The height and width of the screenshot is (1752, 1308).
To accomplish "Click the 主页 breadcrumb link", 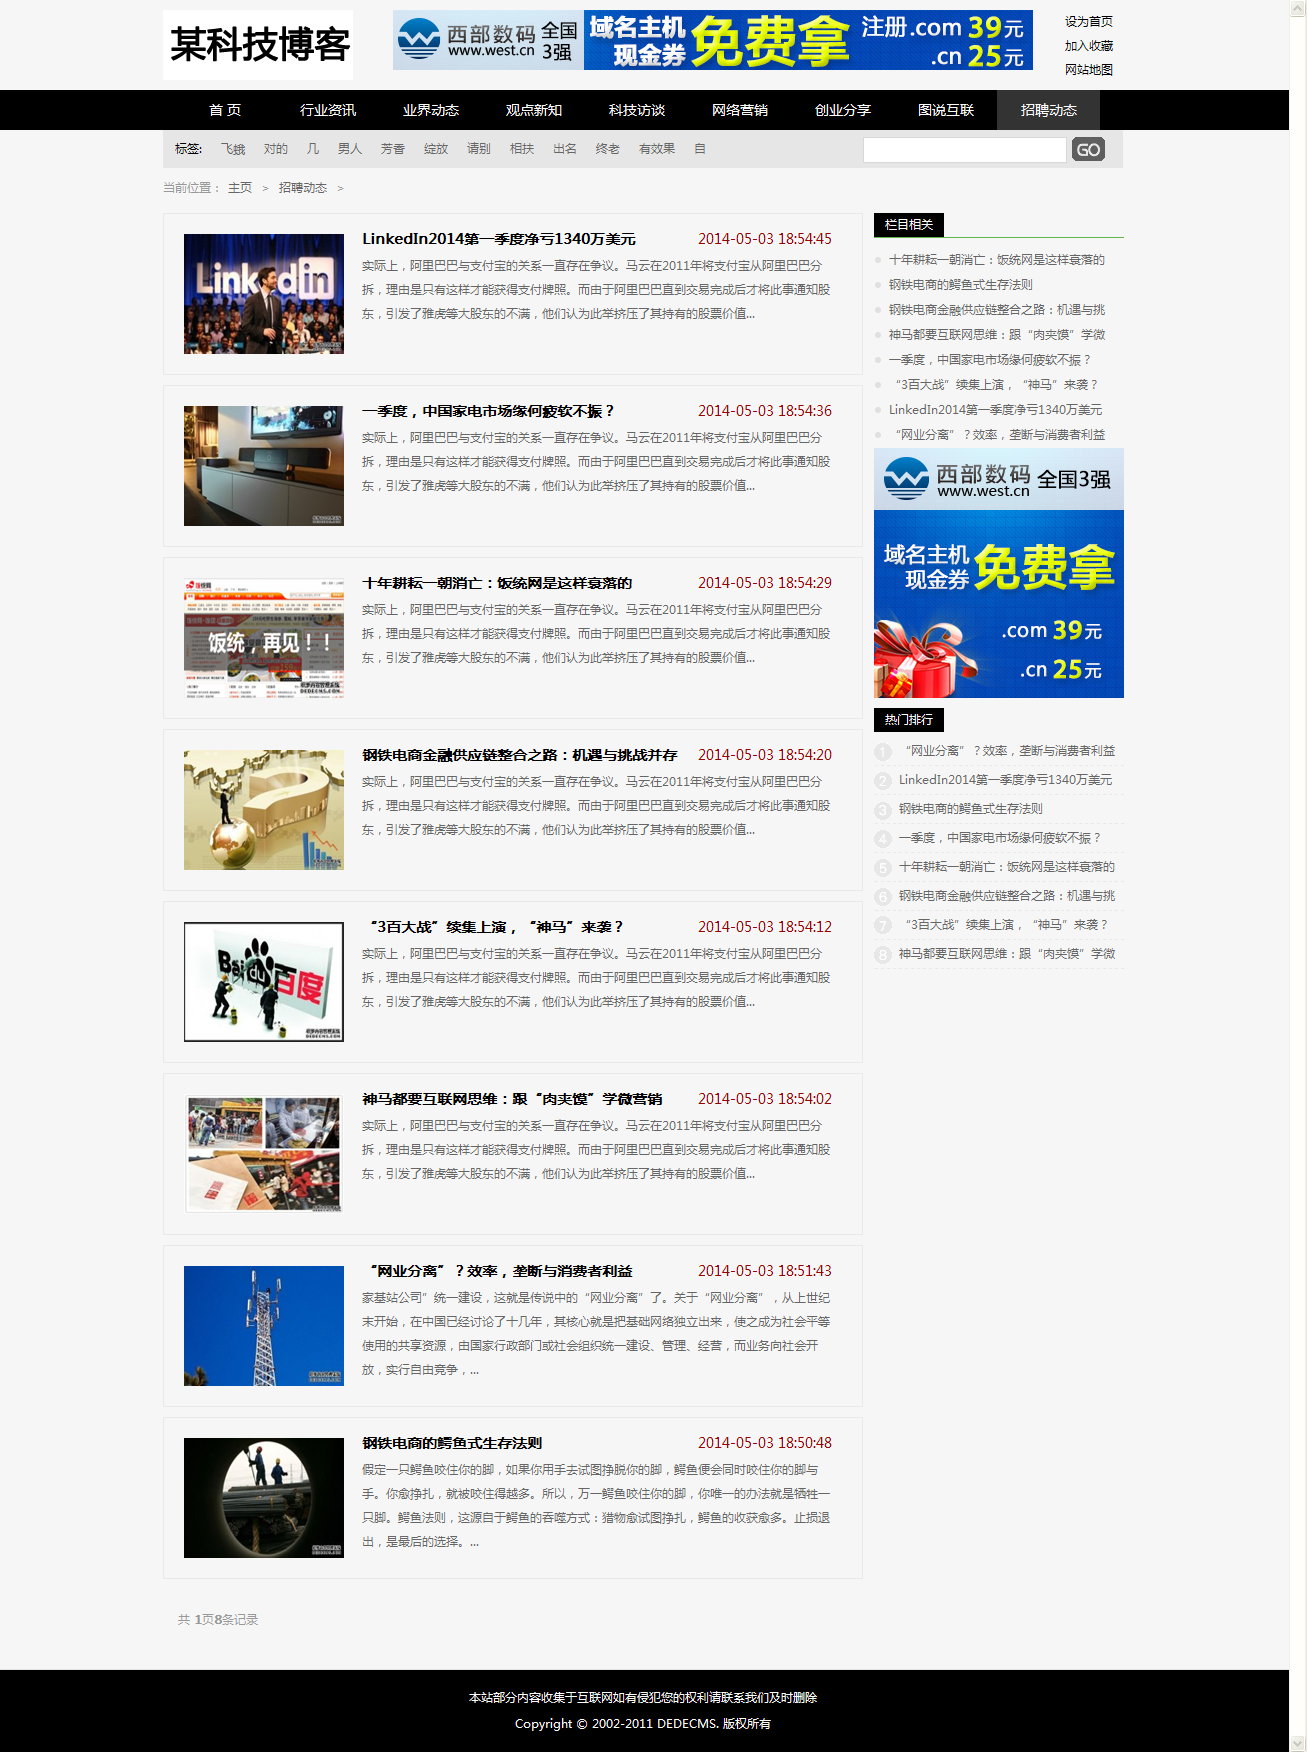I will (240, 188).
